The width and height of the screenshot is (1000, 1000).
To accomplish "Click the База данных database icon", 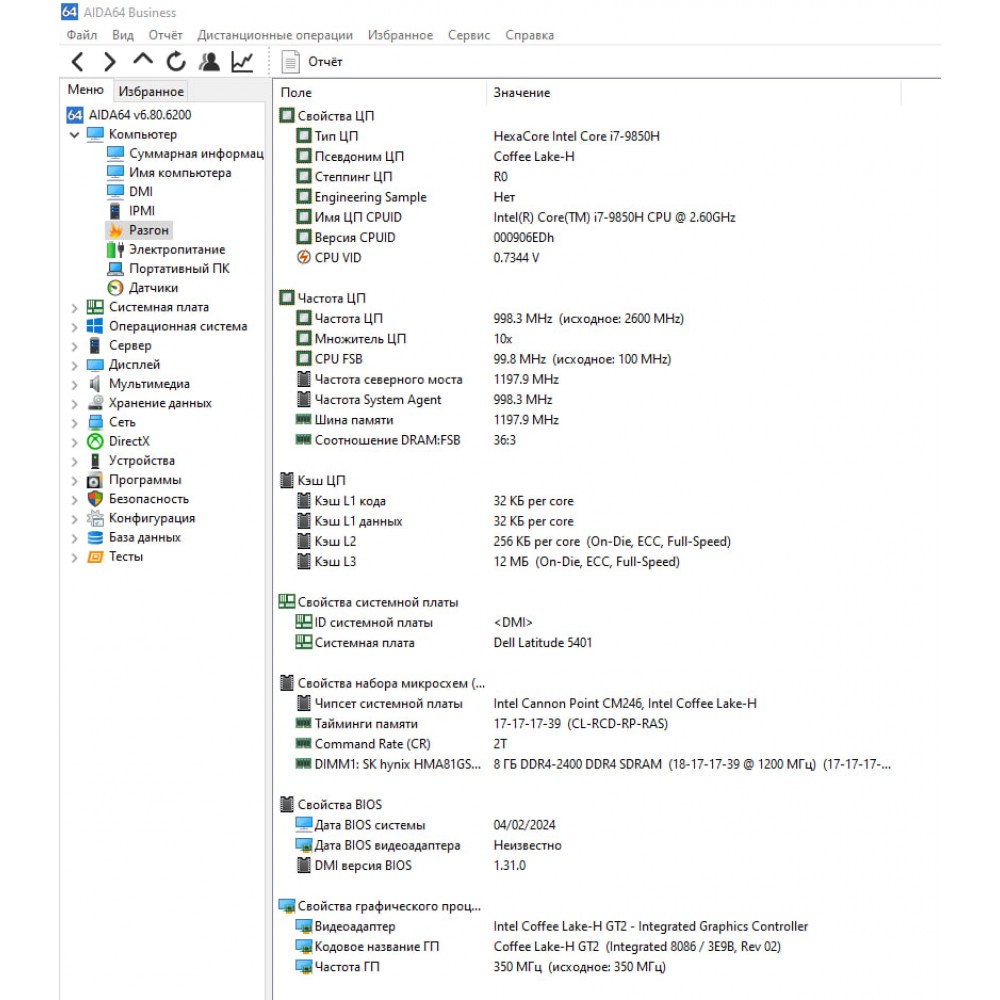I will coord(95,538).
